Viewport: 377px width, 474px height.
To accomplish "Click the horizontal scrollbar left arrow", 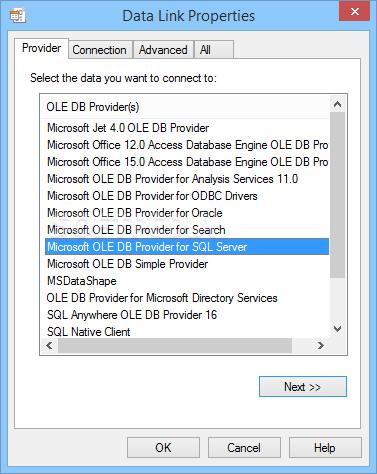I will 49,346.
